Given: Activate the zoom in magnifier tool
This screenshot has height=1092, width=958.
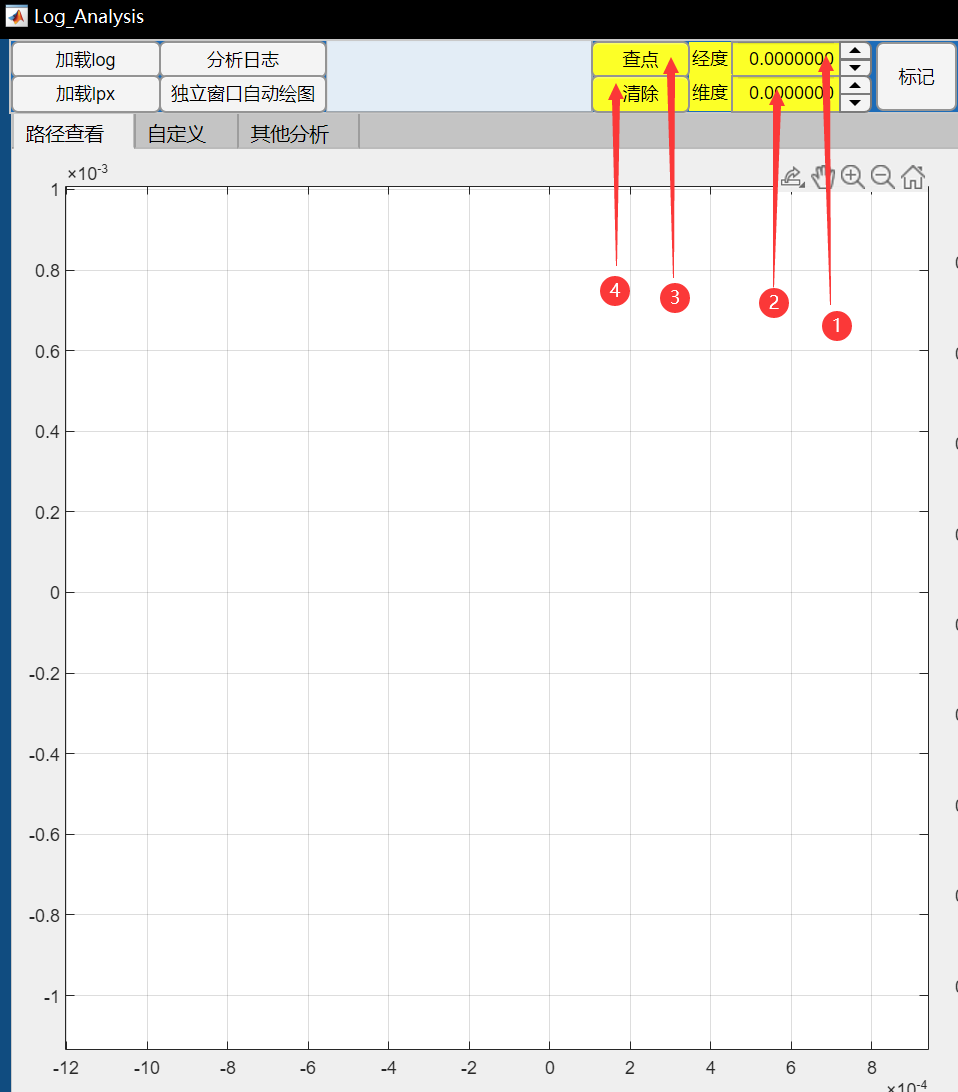Looking at the screenshot, I should click(852, 178).
